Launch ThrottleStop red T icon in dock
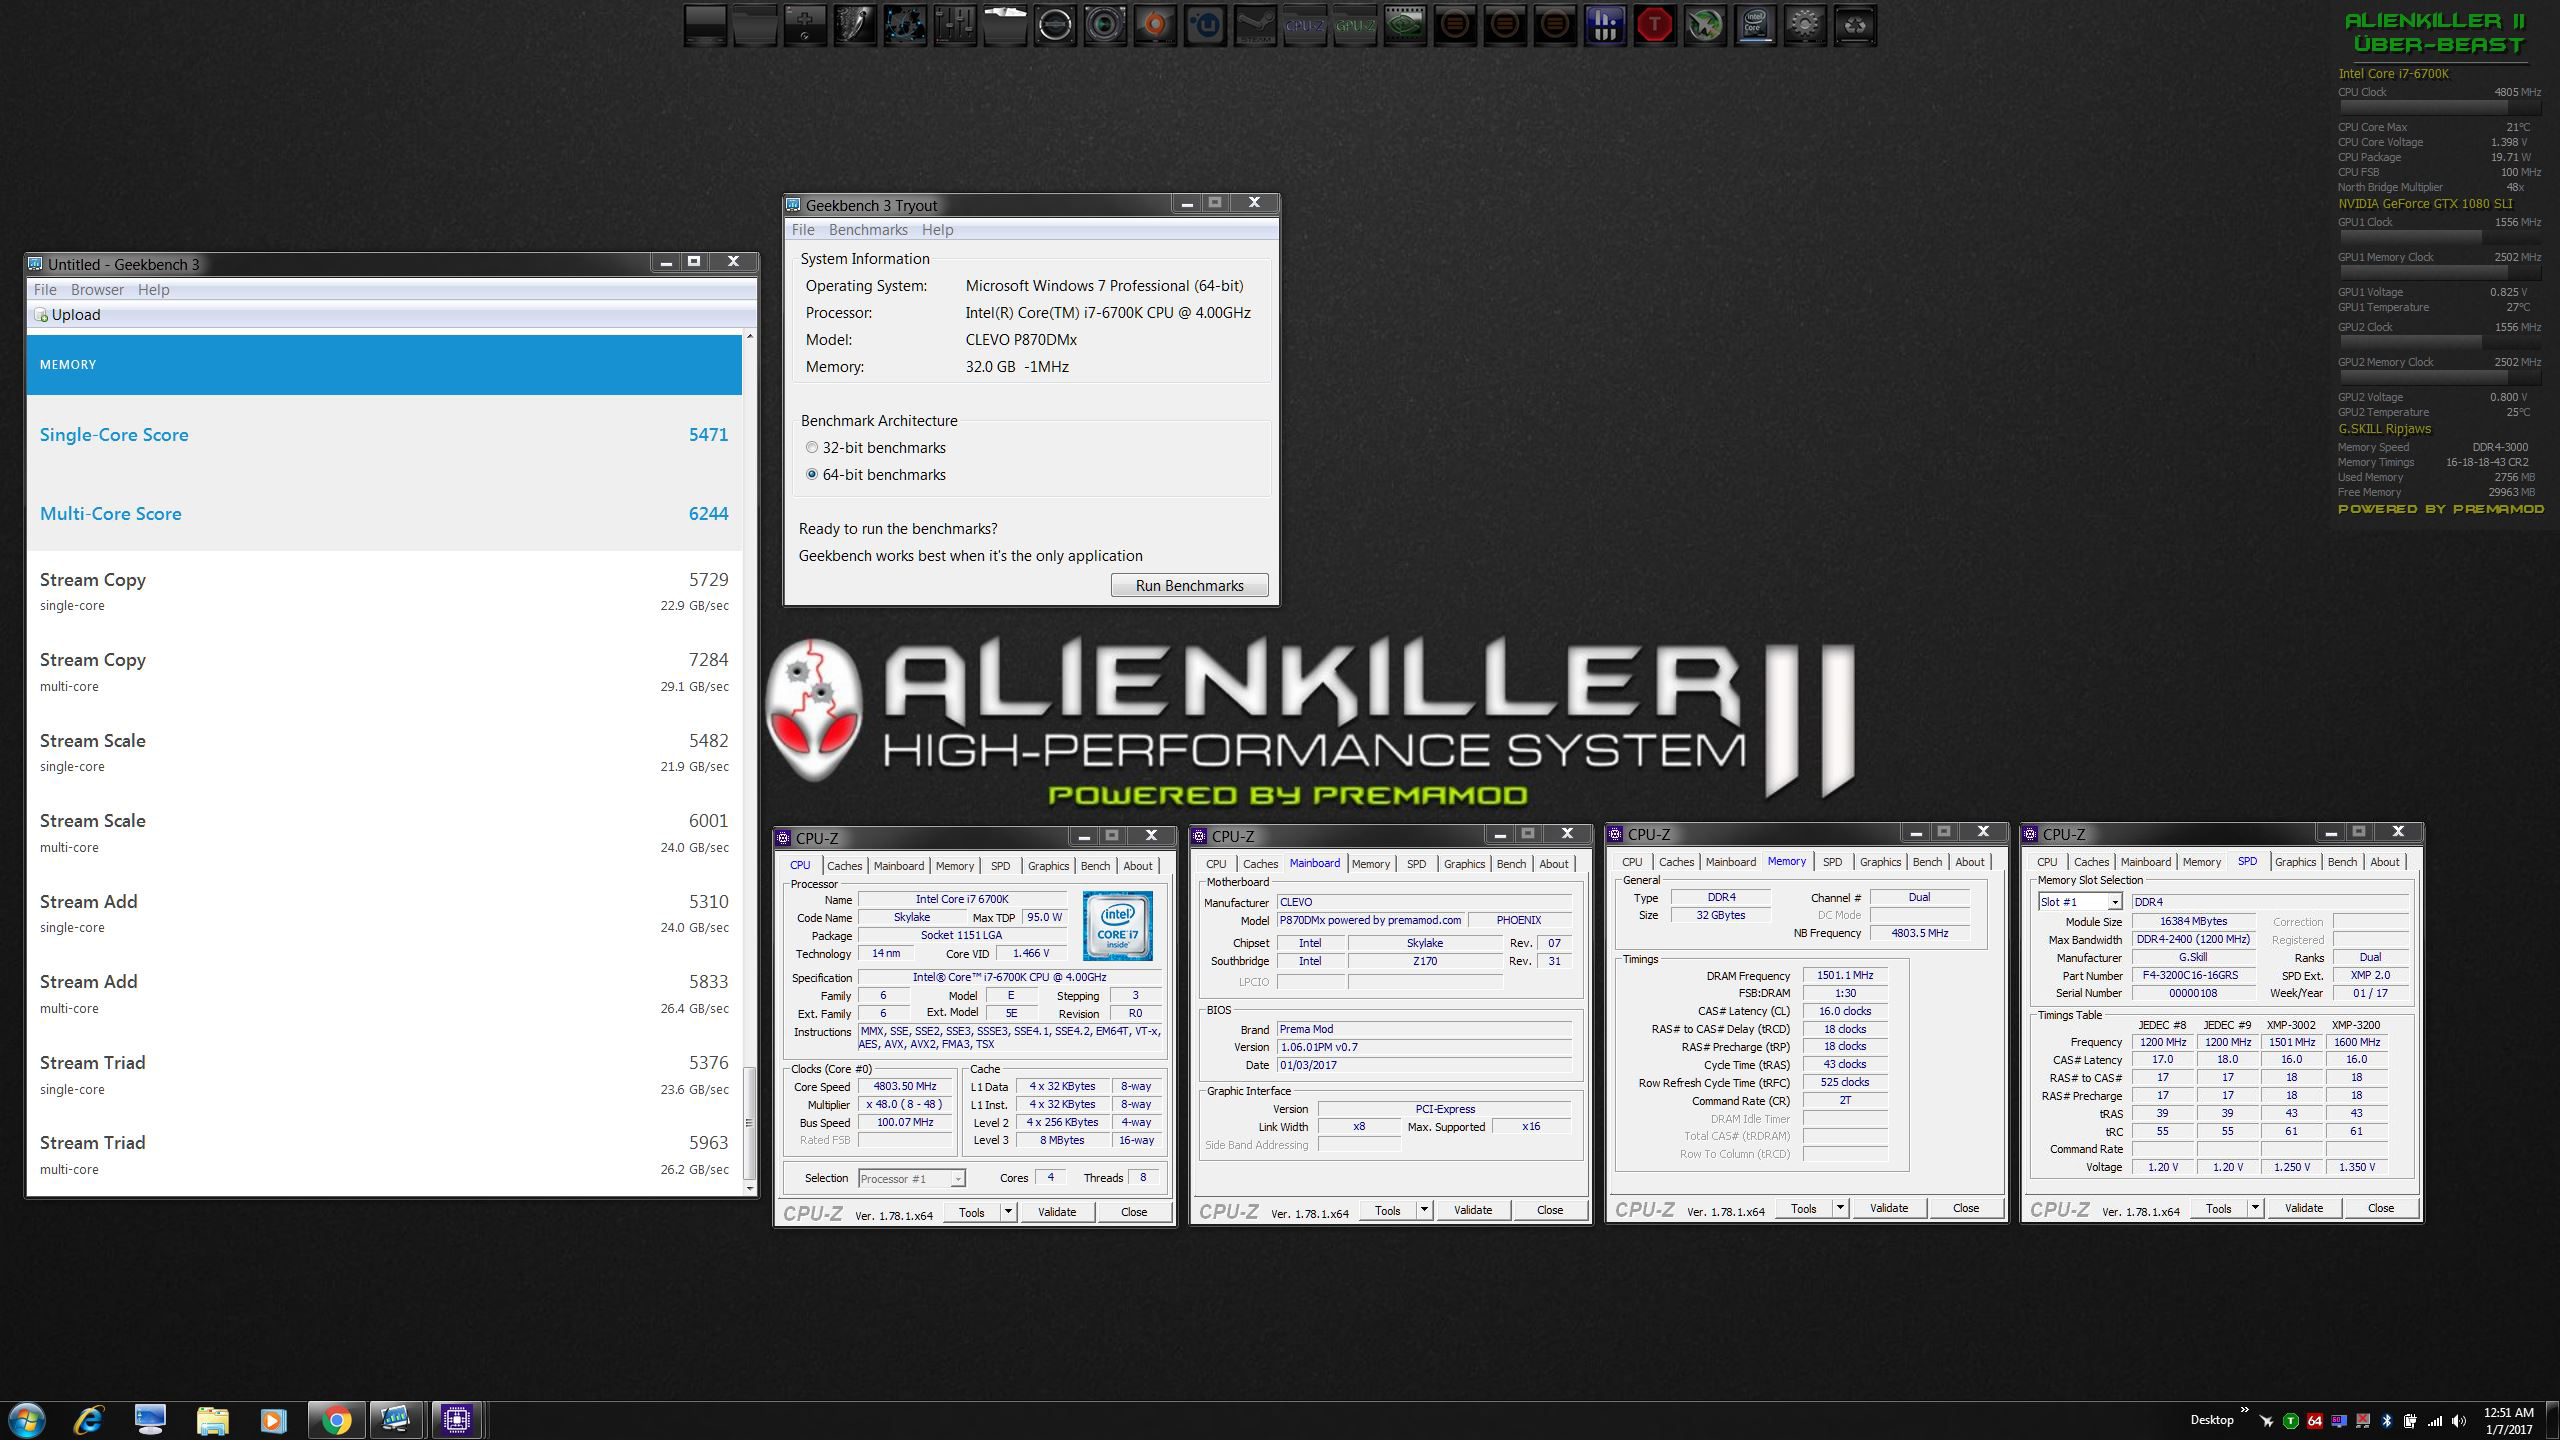2560x1440 pixels. 1655,25
